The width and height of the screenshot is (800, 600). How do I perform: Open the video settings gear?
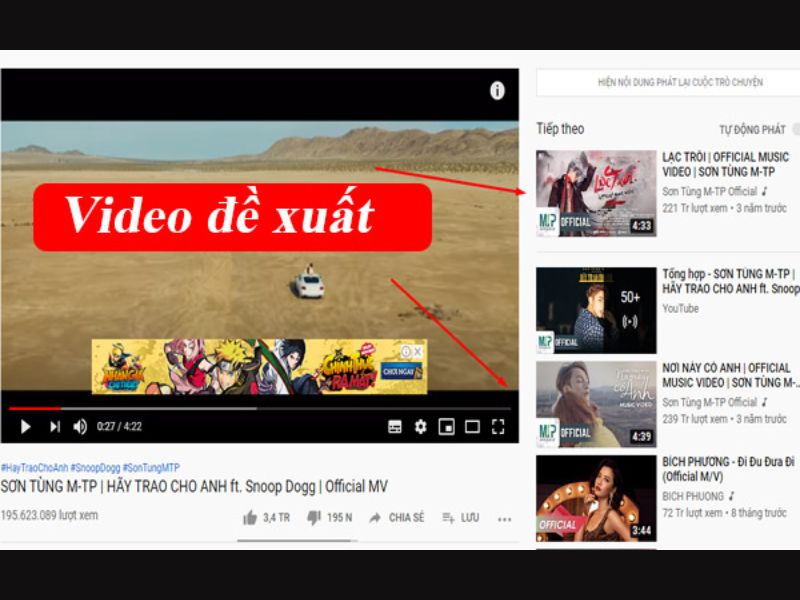pyautogui.click(x=420, y=427)
